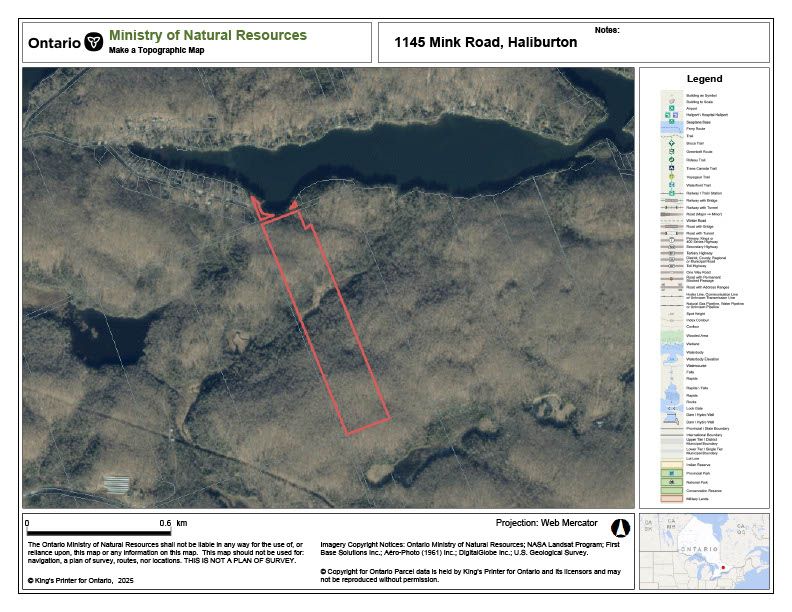Viewport: 792px width, 612px height.
Task: Click the Railway / Train Station legend icon
Action: [x=672, y=193]
